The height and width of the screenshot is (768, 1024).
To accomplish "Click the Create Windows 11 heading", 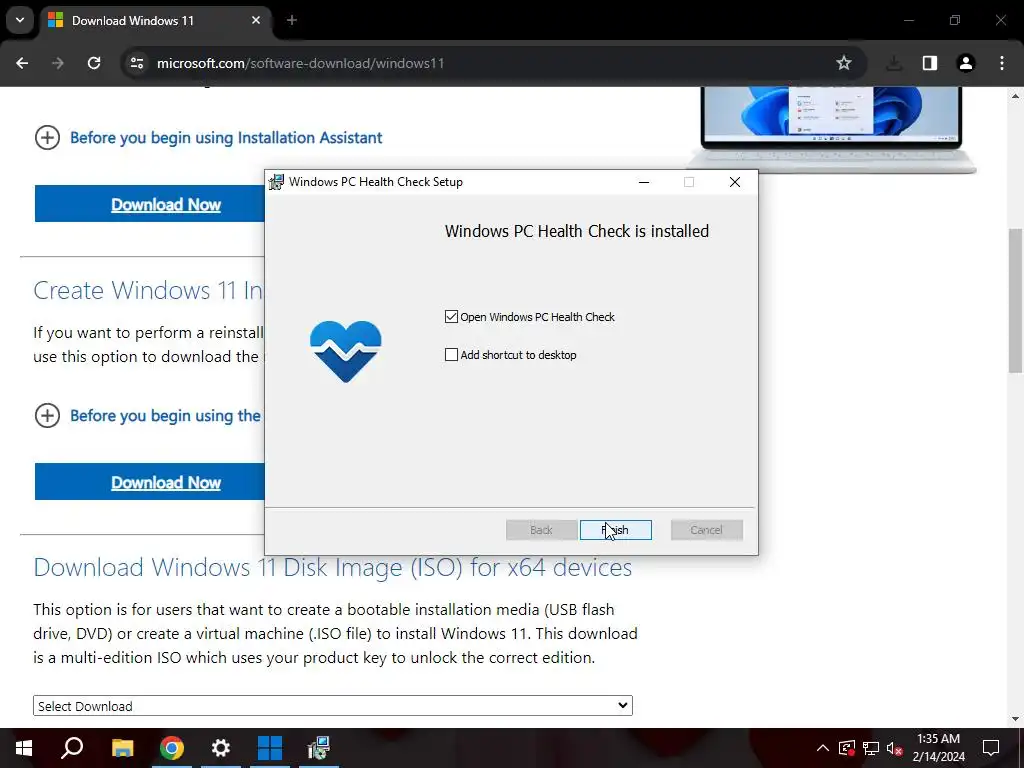I will click(x=148, y=290).
